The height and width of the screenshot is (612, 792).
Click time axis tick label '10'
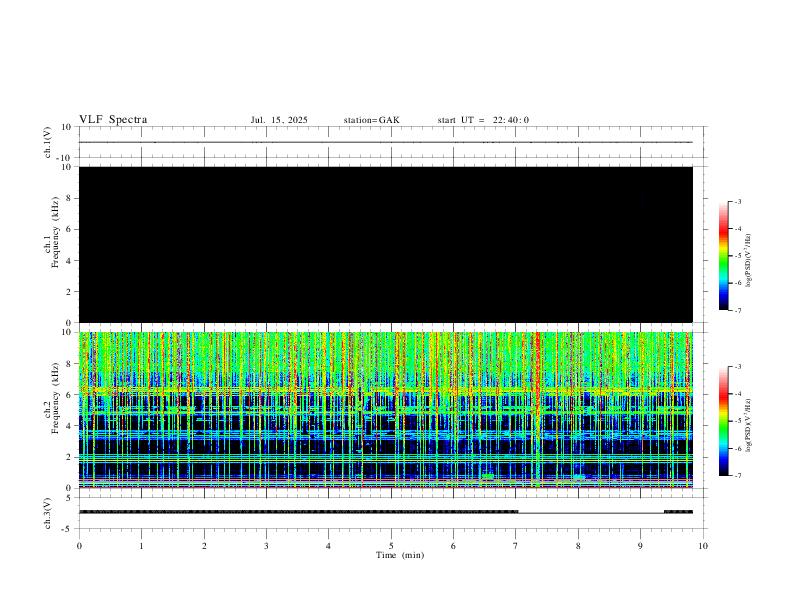click(x=703, y=546)
